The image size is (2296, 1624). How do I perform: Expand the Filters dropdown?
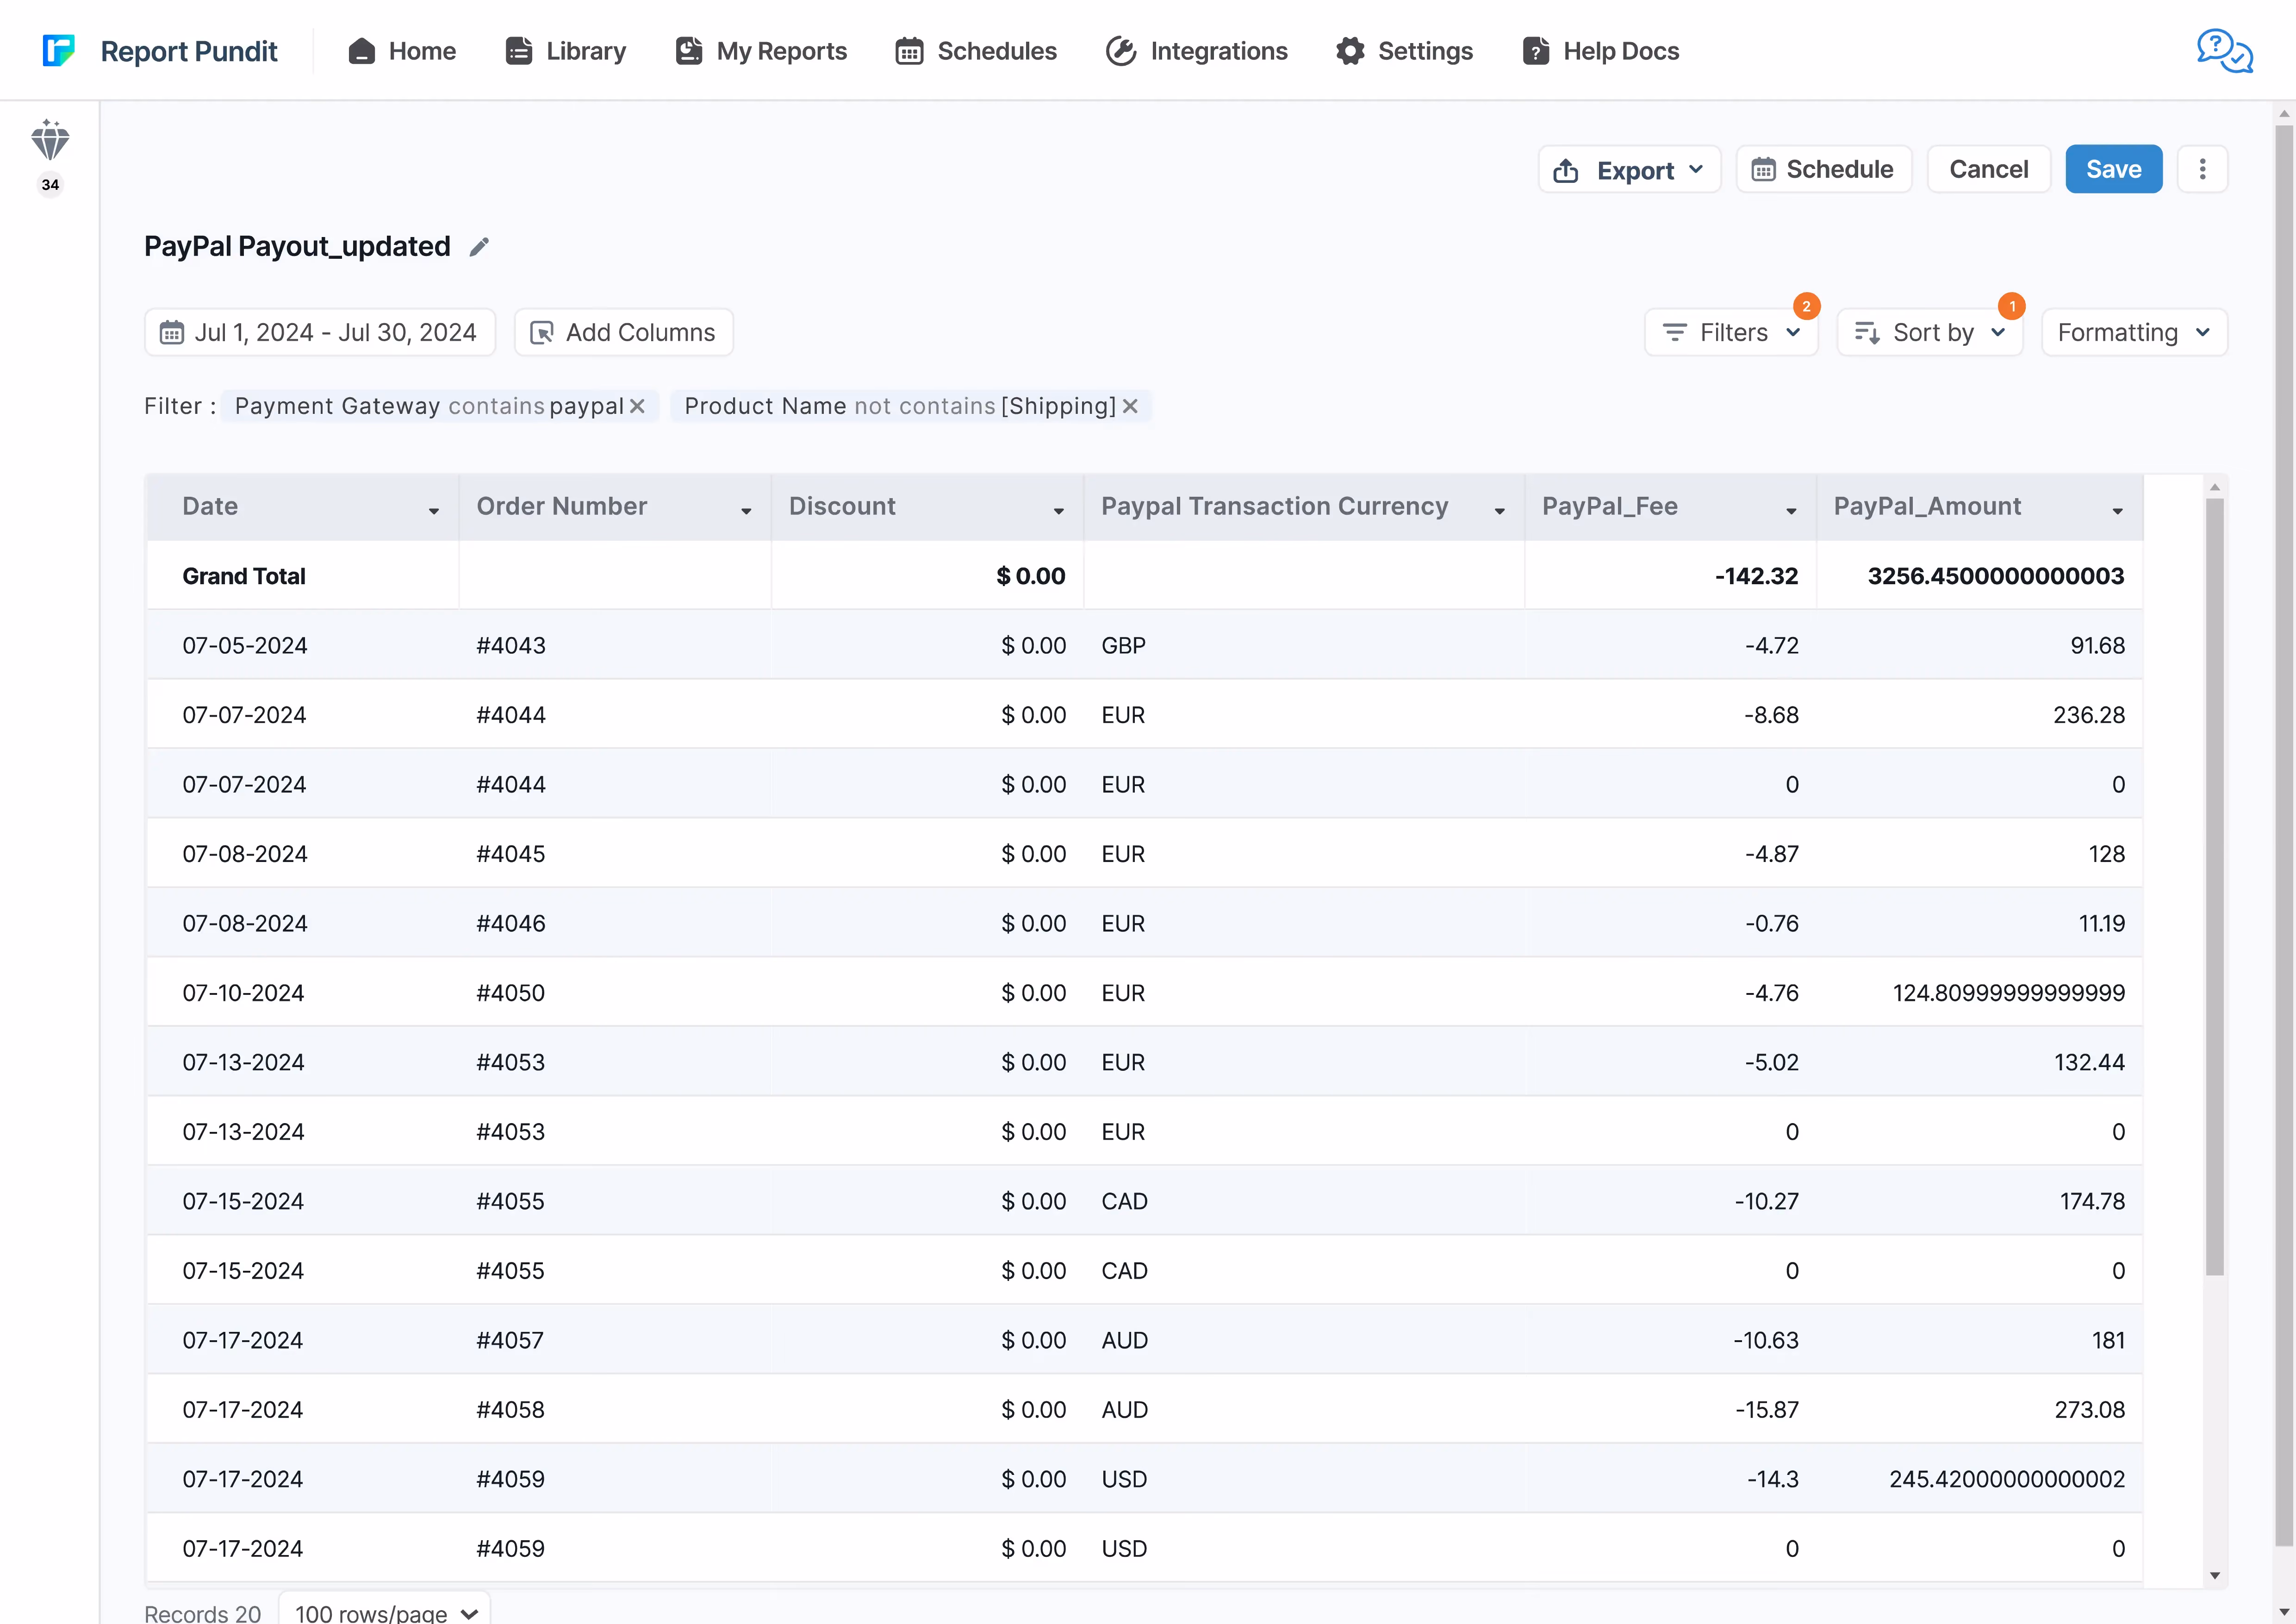click(x=1731, y=332)
